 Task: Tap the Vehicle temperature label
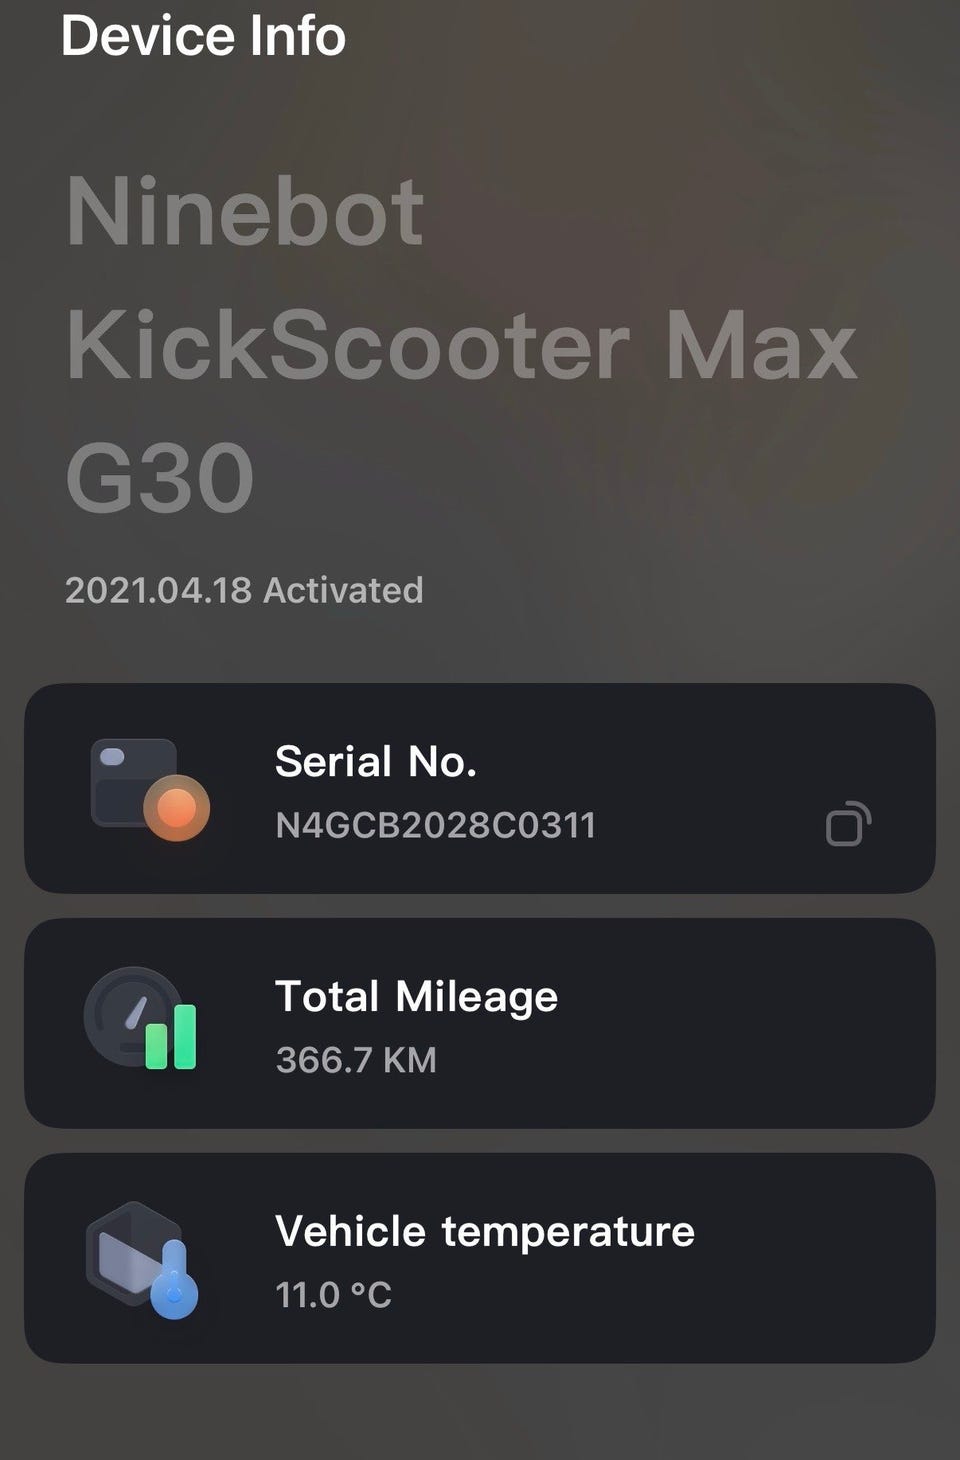484,1231
